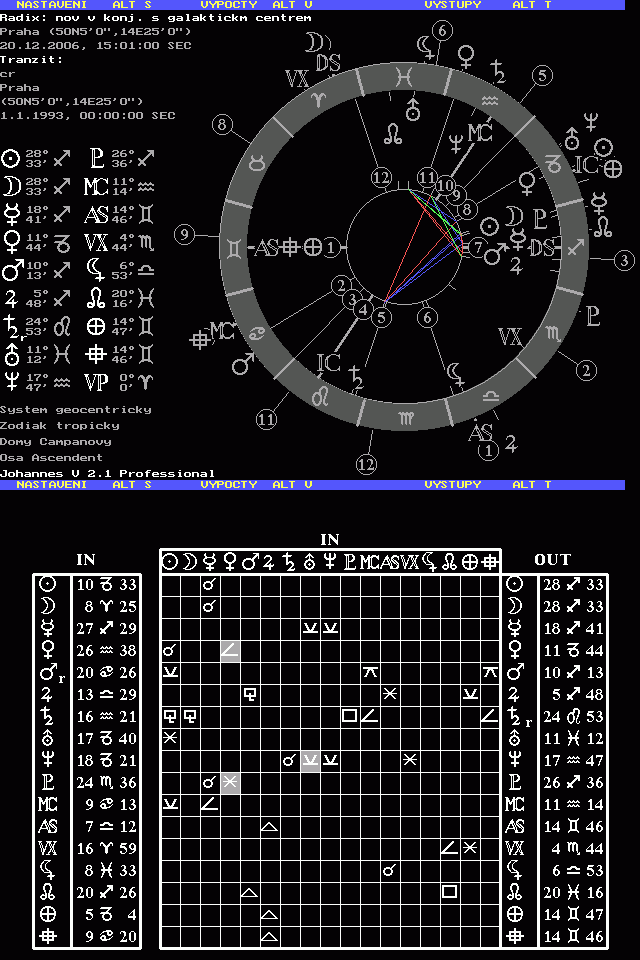Viewport: 640px width, 960px height.
Task: Click the 'Johannes V 2.1 Professional' label
Action: [107, 473]
